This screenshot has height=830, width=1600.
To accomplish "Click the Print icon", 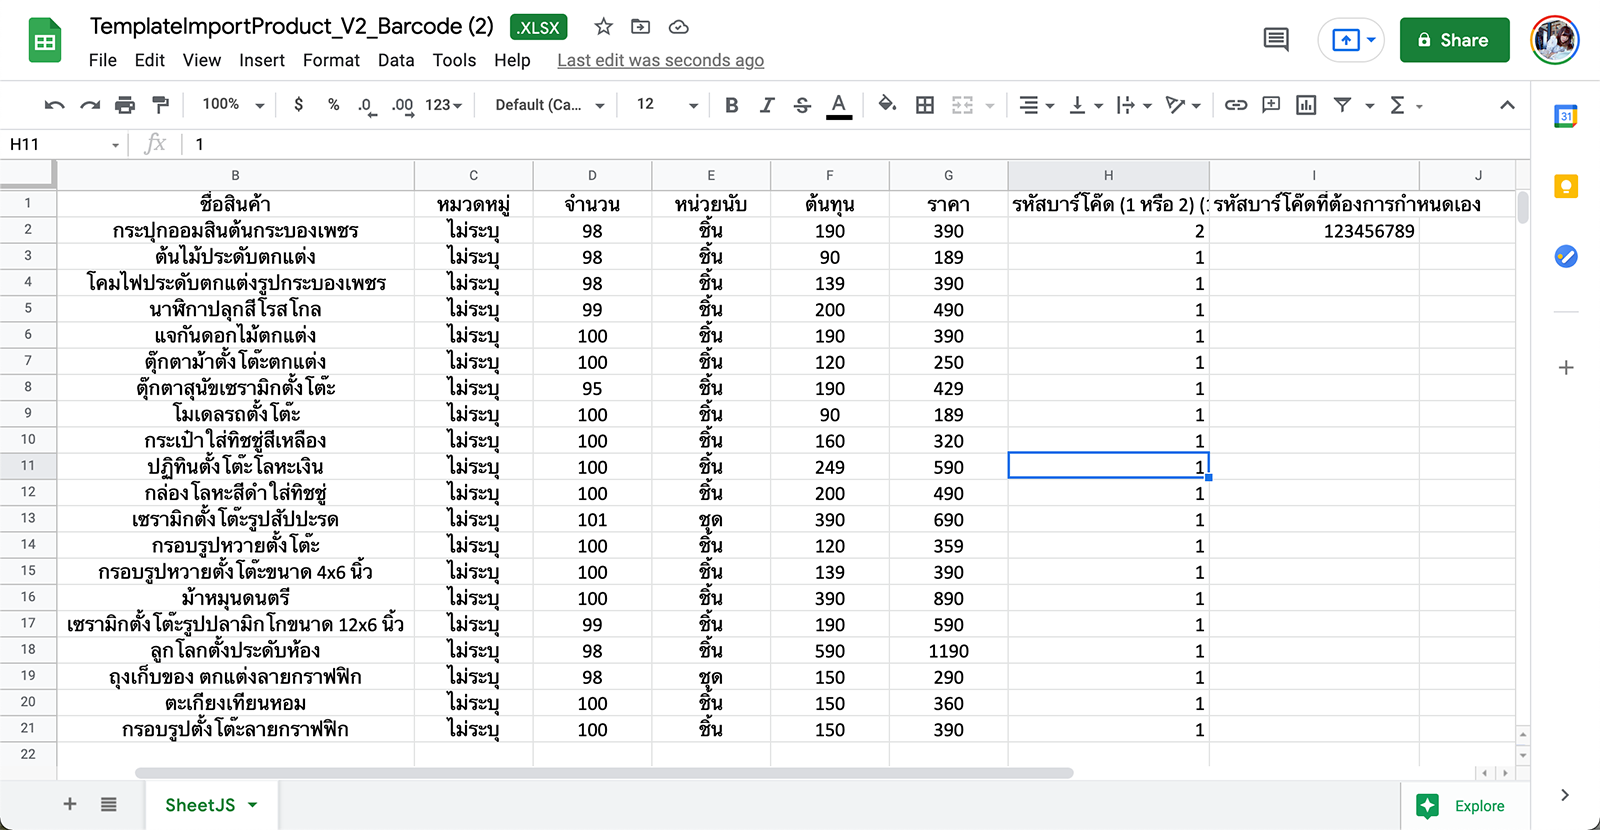I will (x=125, y=105).
